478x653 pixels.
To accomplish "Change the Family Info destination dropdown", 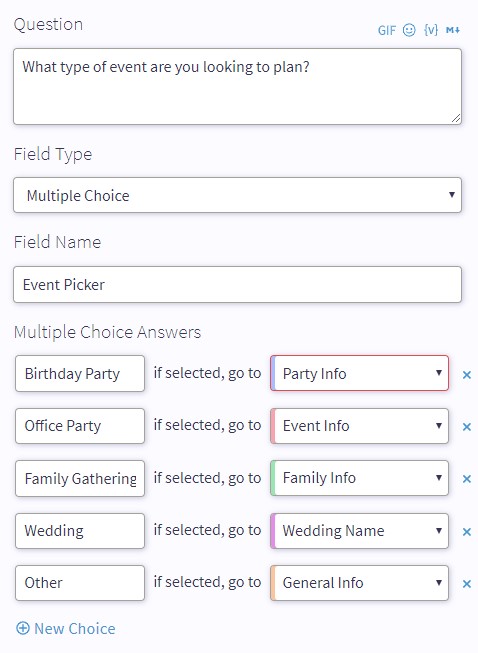I will (x=359, y=478).
